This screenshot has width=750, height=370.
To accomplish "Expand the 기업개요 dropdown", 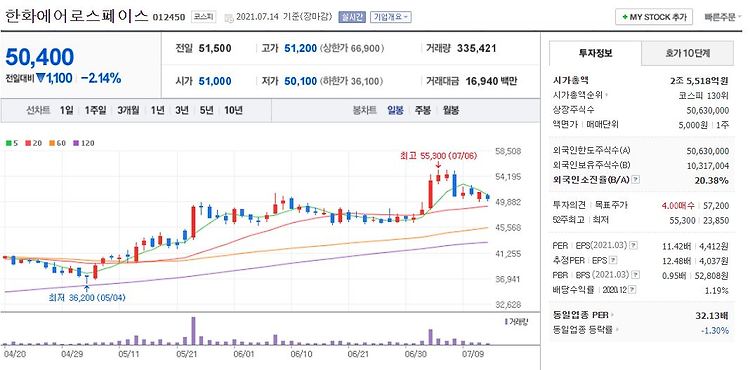I will pos(390,17).
